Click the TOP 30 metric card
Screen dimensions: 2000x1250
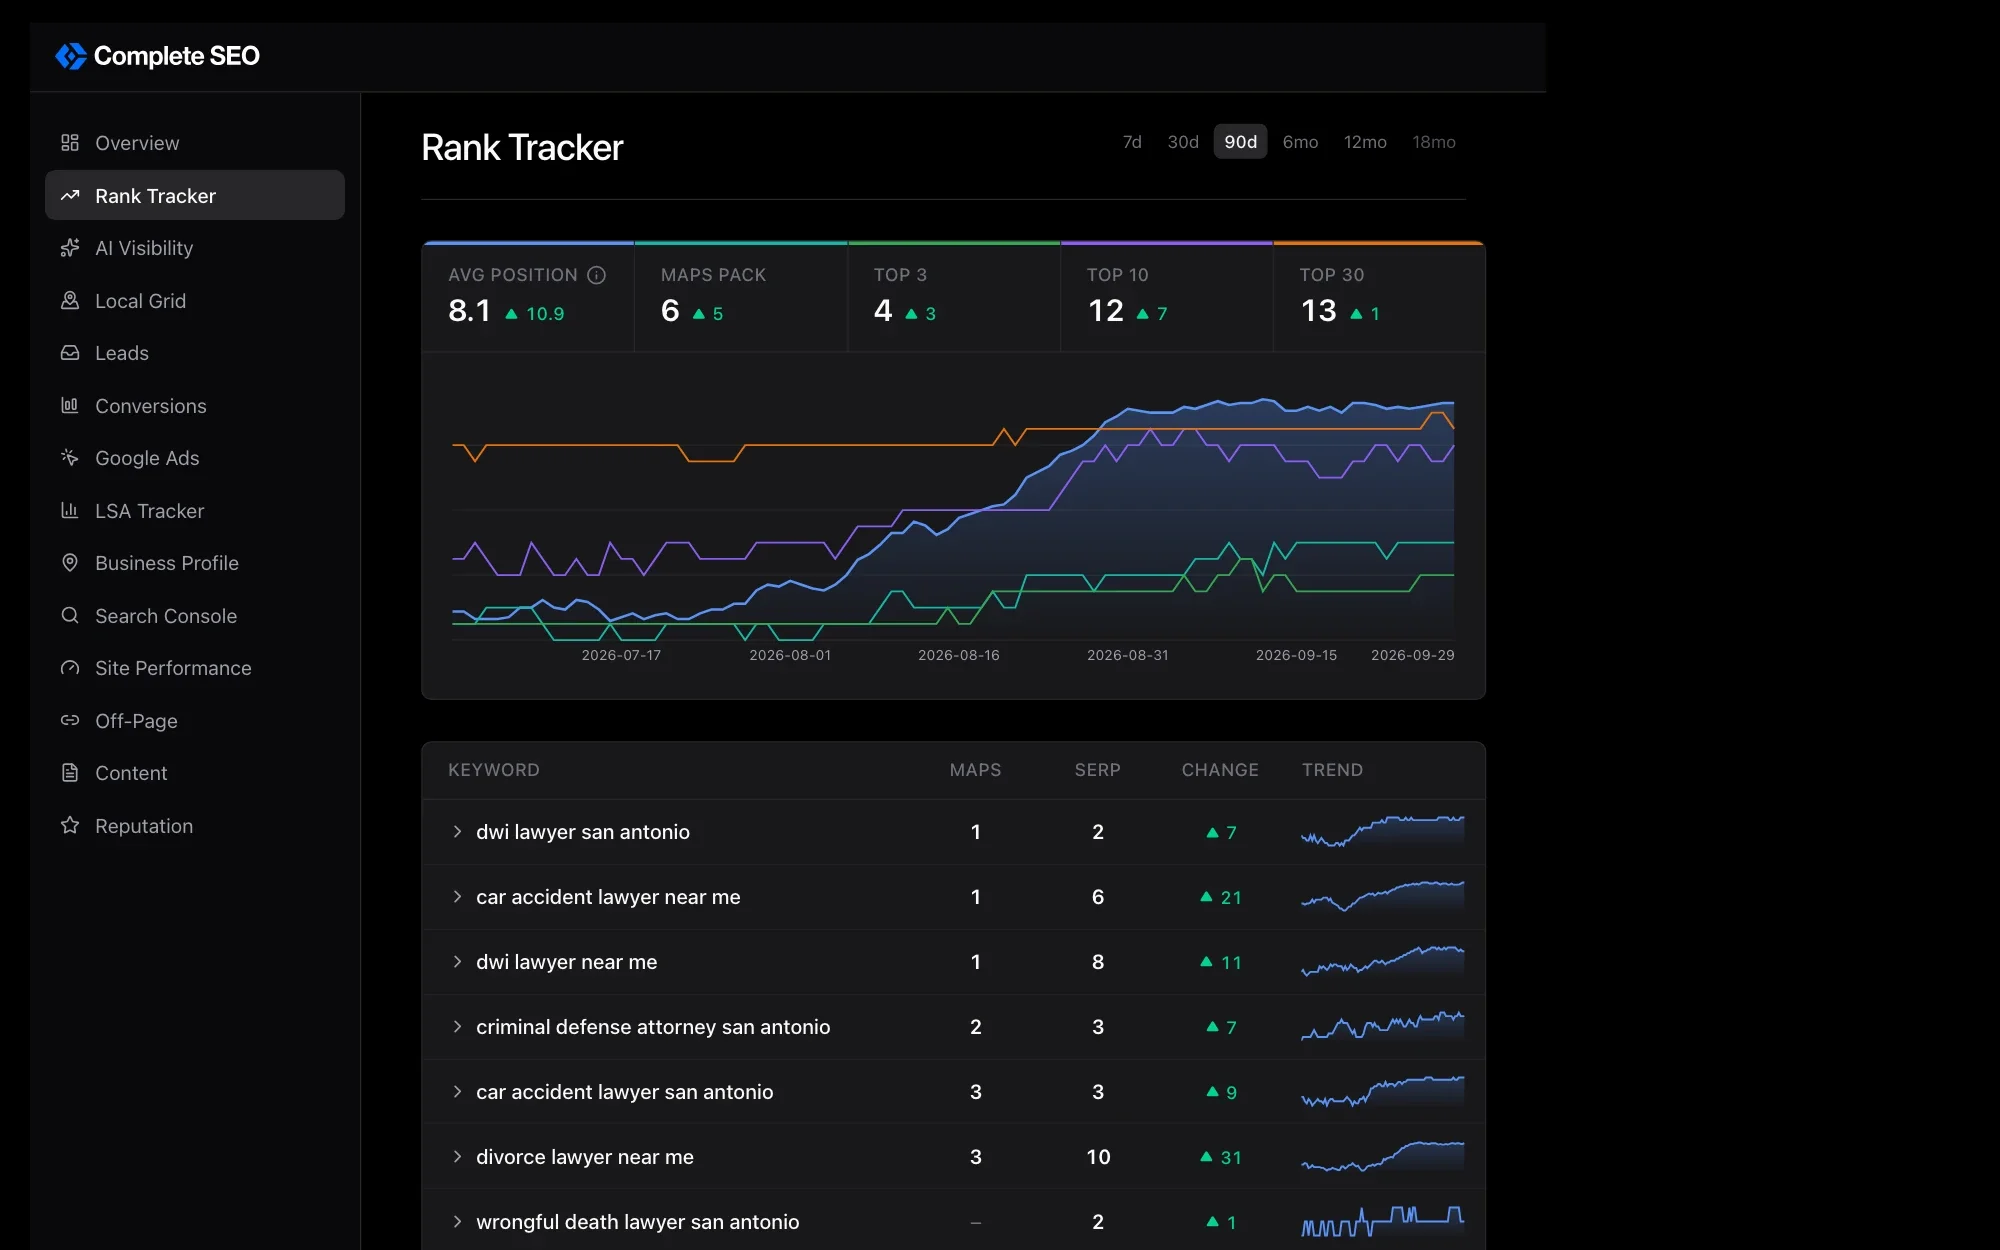(x=1379, y=297)
